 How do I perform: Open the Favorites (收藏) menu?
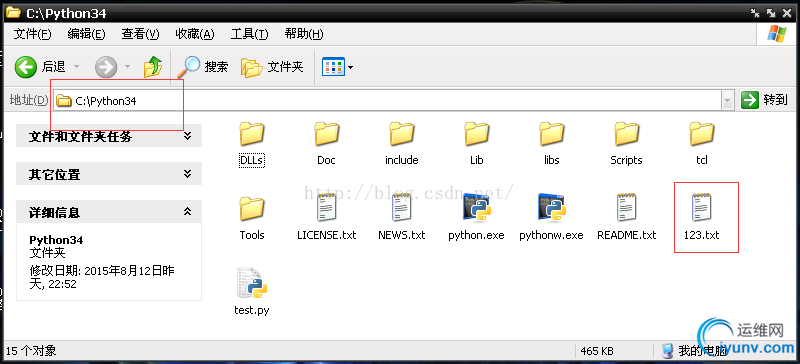point(194,34)
